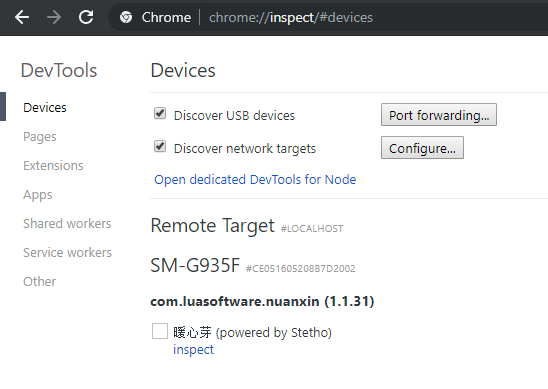Go back with the browser back arrow
Image resolution: width=548 pixels, height=389 pixels.
[22, 17]
